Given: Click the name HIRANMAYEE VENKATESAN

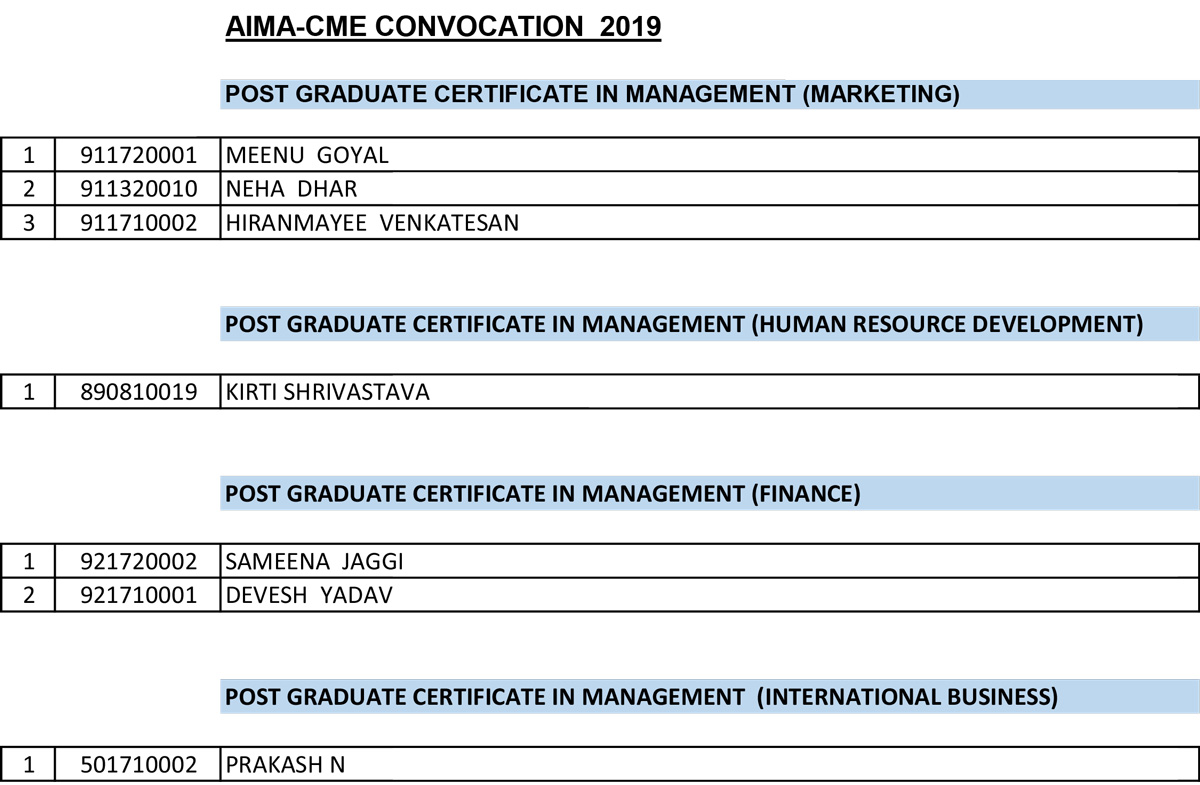Looking at the screenshot, I should coord(373,223).
